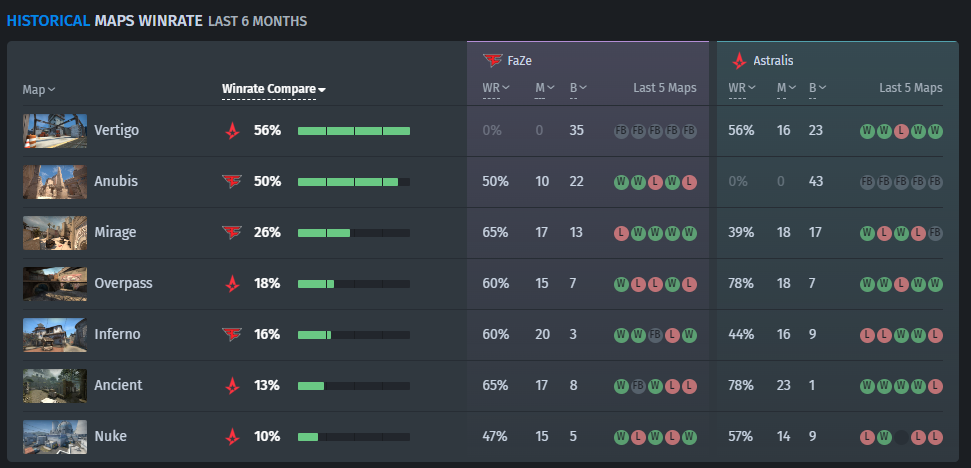The image size is (971, 468).
Task: Sort by FaZe M column
Action: [545, 88]
